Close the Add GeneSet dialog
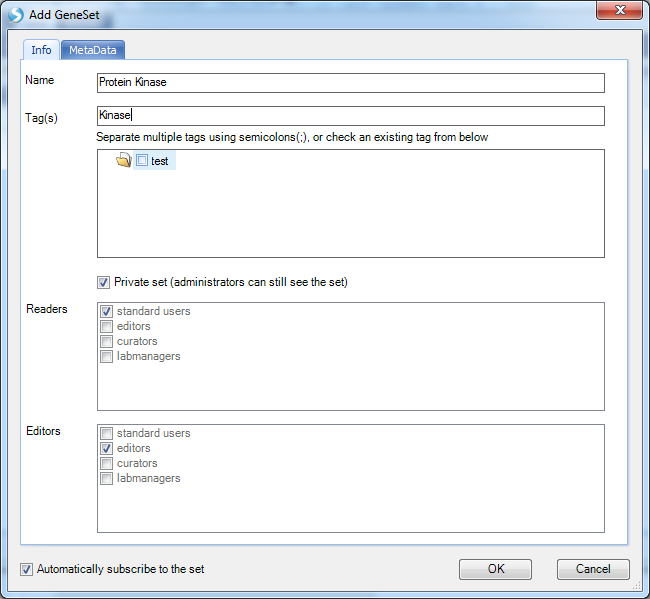The image size is (650, 599). tap(619, 10)
